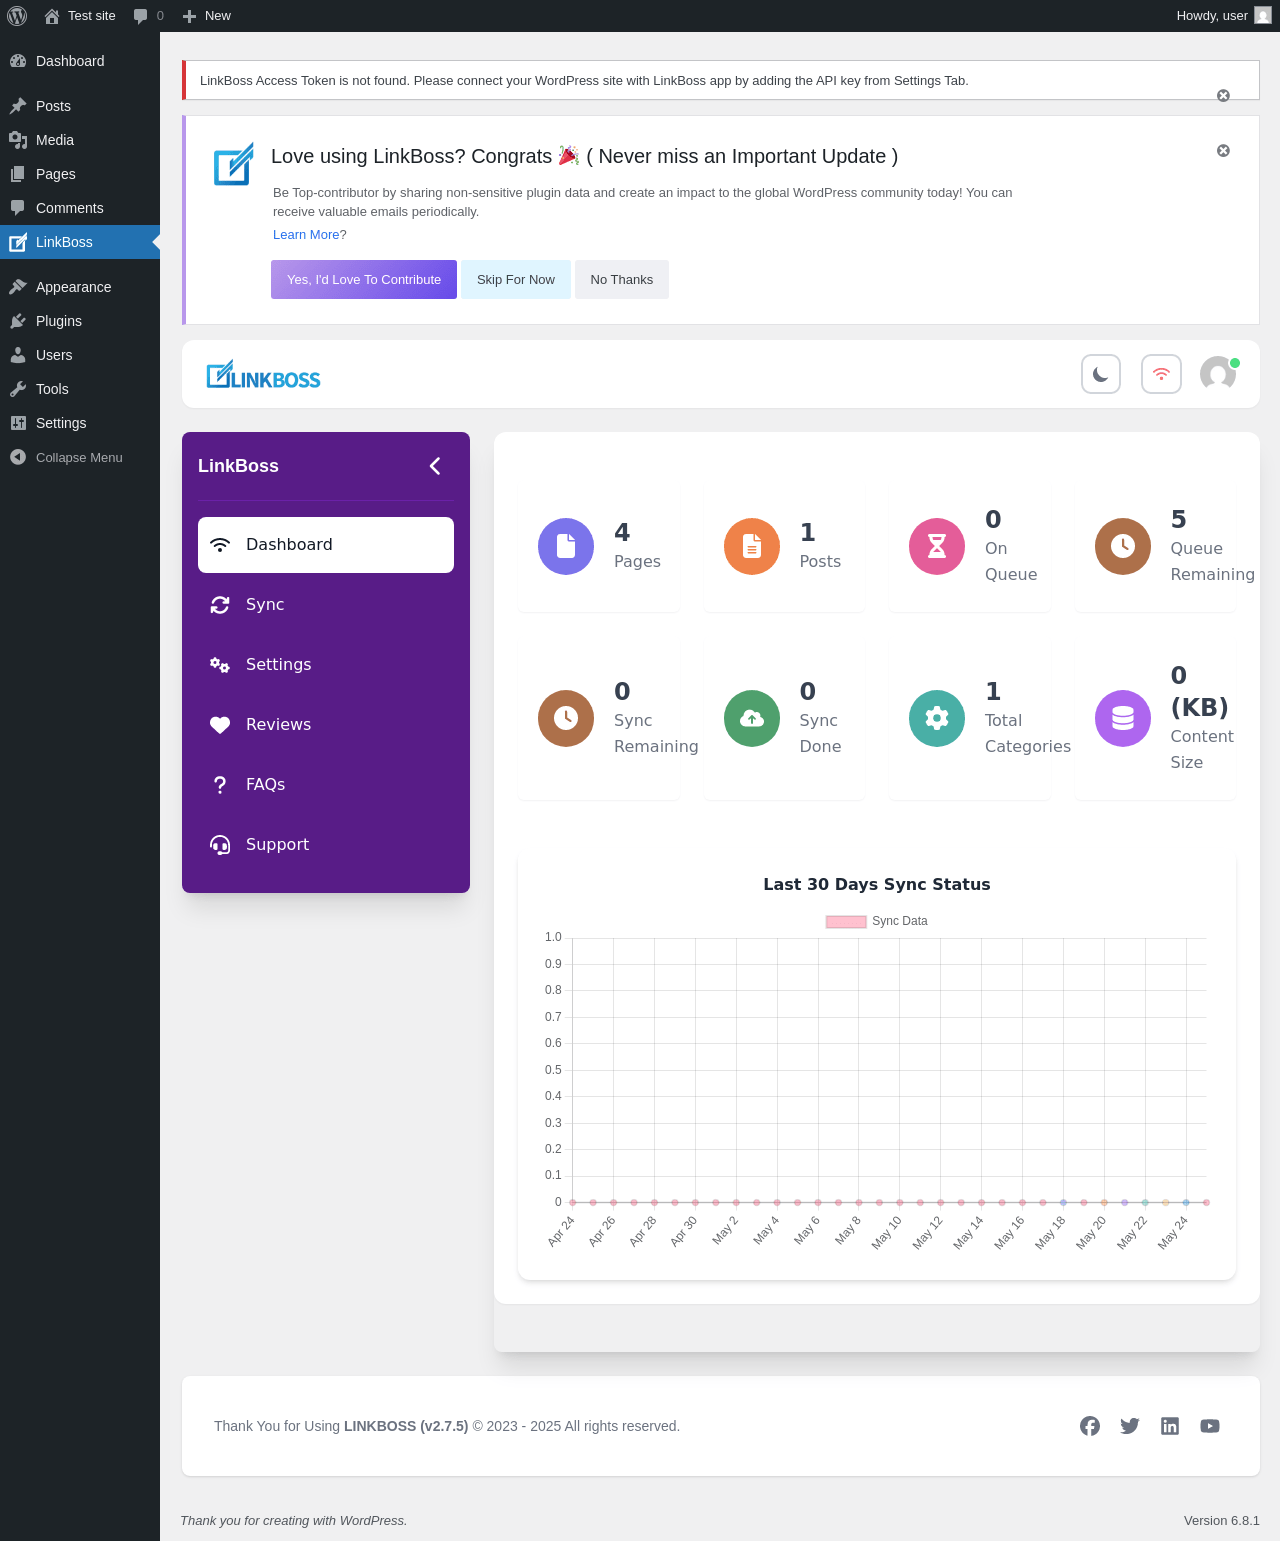Image resolution: width=1280 pixels, height=1541 pixels.
Task: Click the teal Total Categories gear icon
Action: point(937,718)
